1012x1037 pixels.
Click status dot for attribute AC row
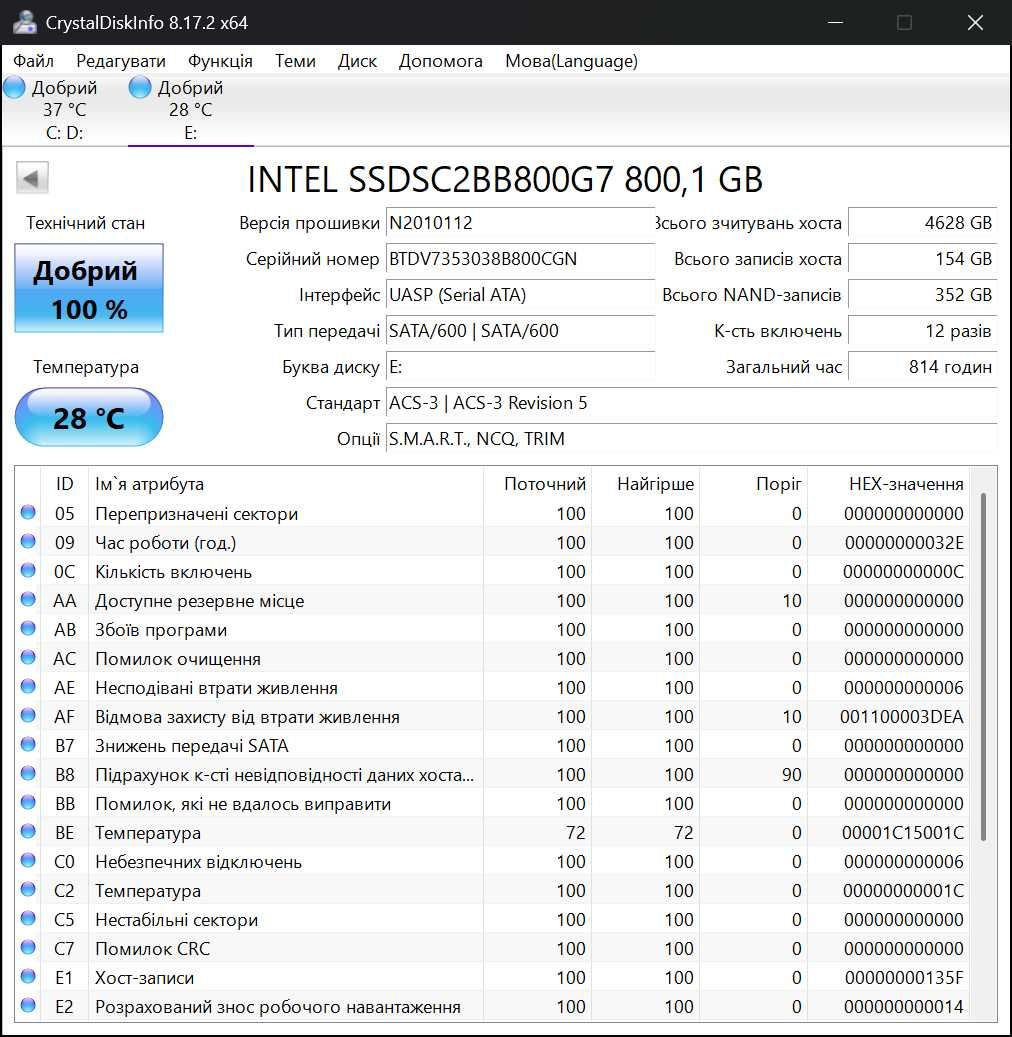point(28,658)
